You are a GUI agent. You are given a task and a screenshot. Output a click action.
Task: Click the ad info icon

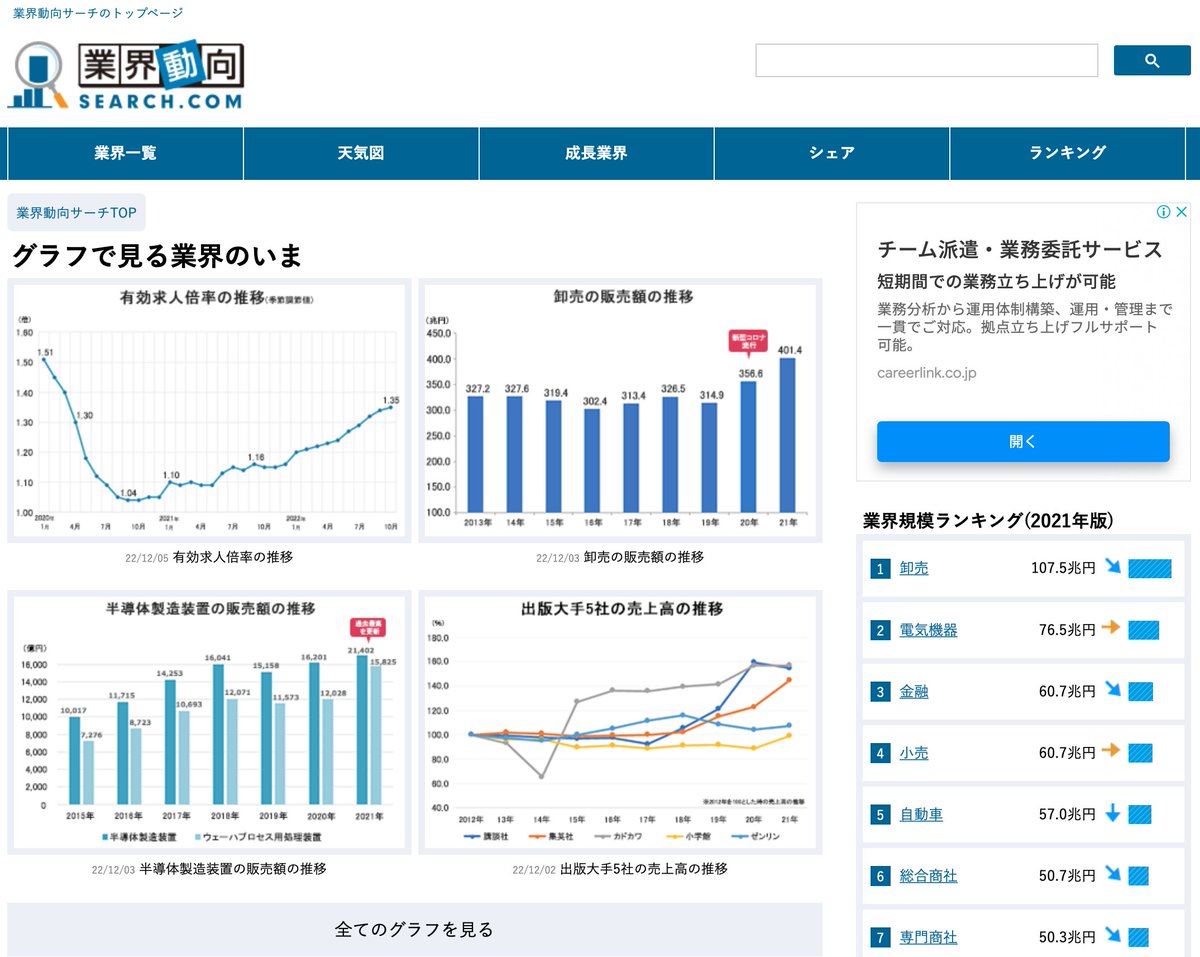coord(1164,212)
